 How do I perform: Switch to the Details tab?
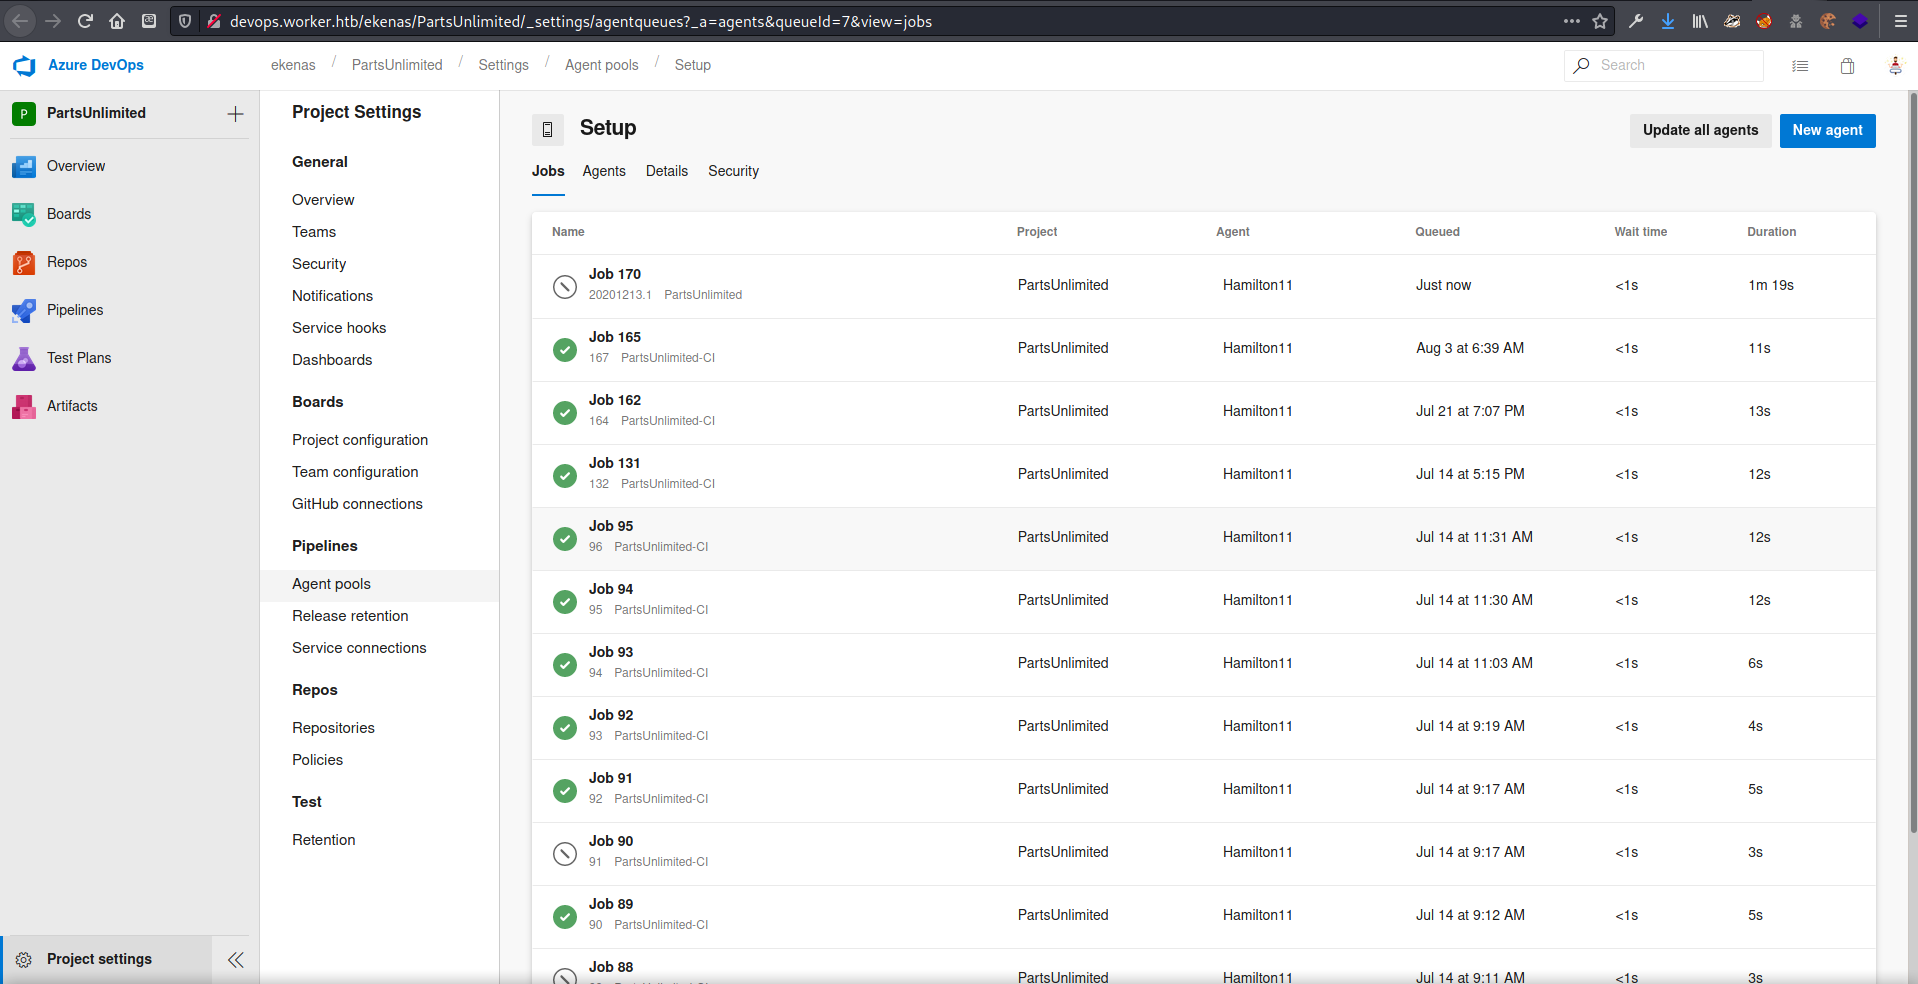[x=667, y=171]
